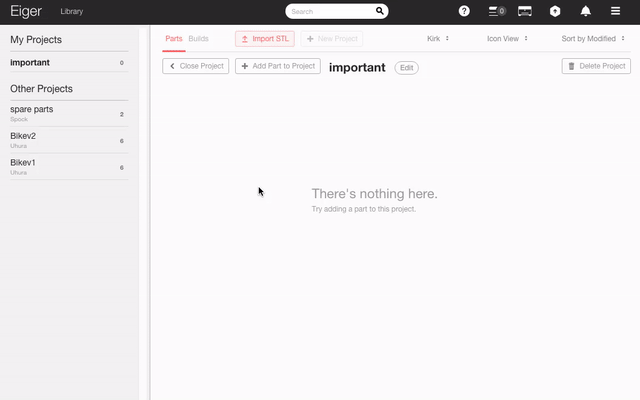
Task: Open the Library link
Action: click(x=72, y=11)
